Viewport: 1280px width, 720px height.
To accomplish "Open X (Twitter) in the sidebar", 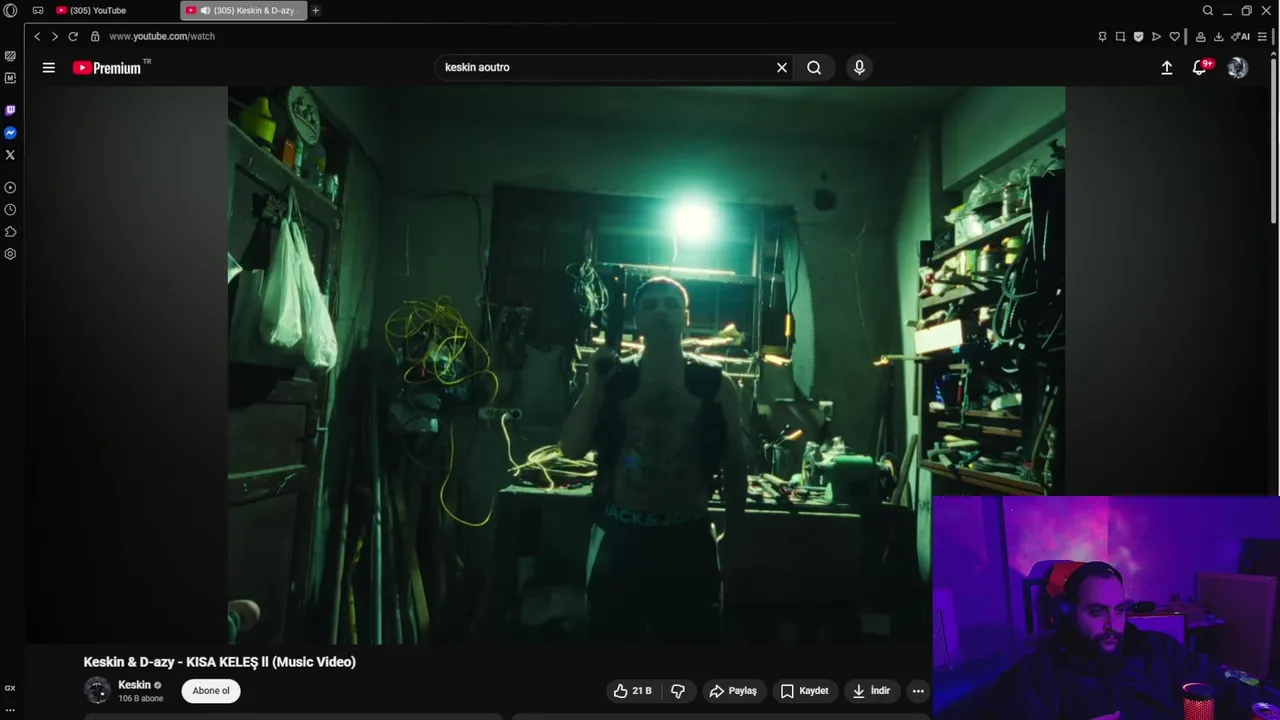I will [x=10, y=155].
